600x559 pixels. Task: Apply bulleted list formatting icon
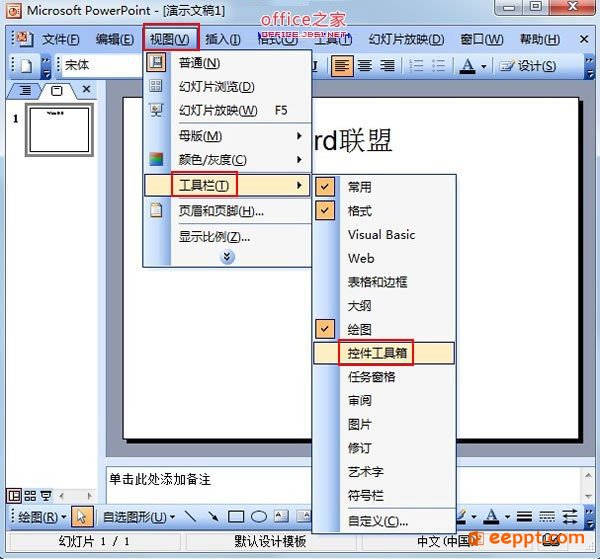pos(439,66)
